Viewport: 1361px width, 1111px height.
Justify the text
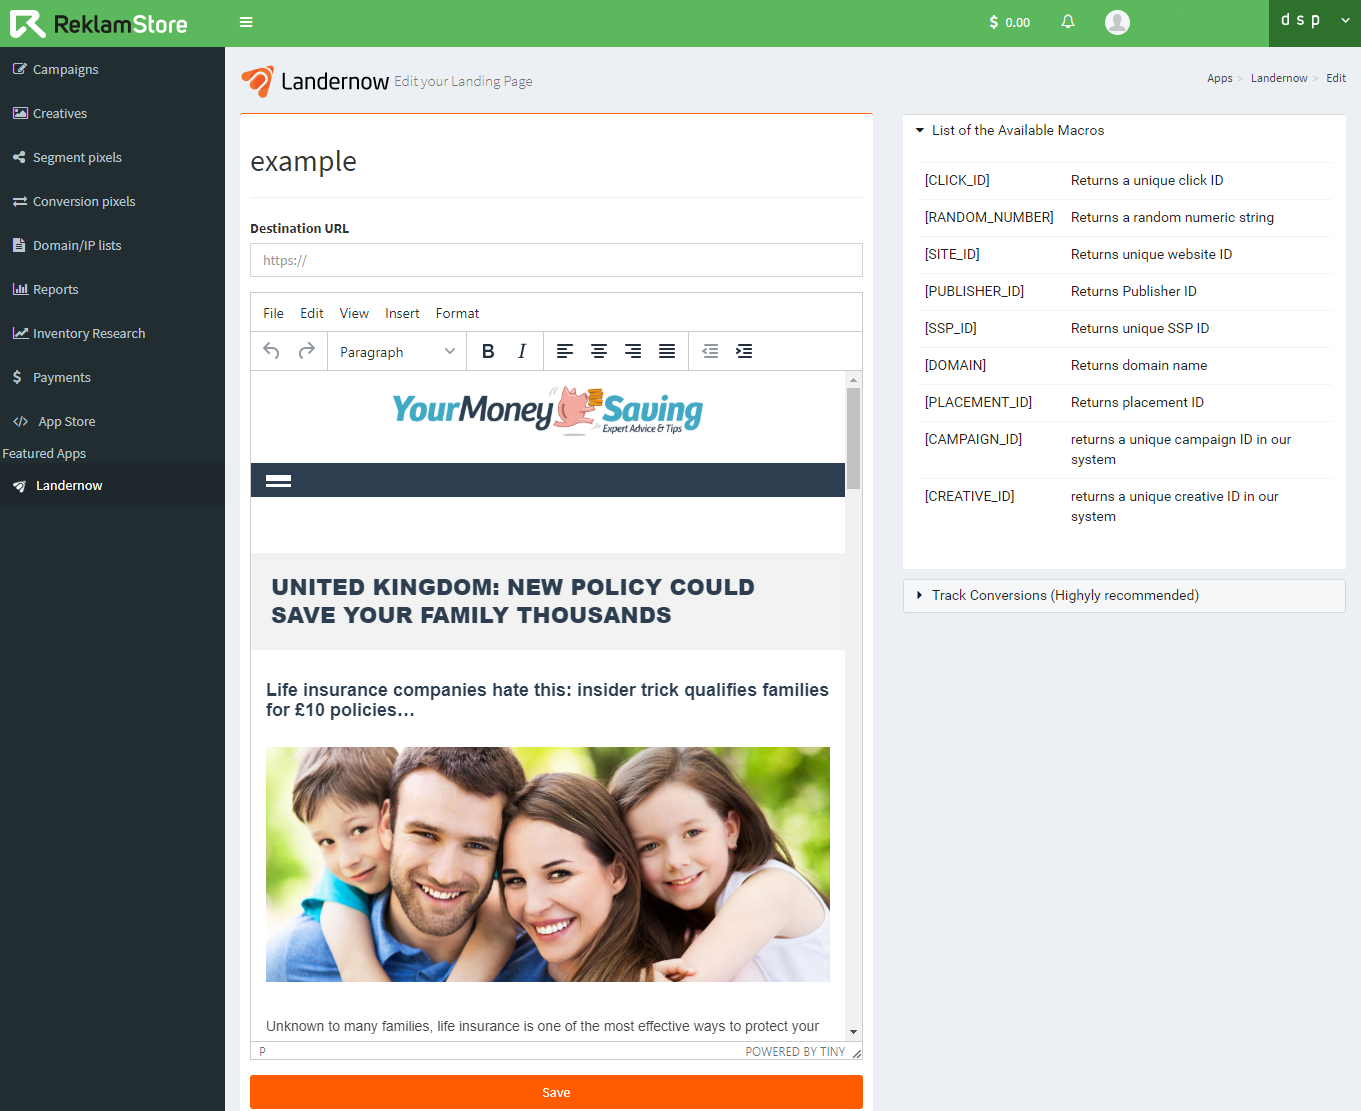[667, 351]
